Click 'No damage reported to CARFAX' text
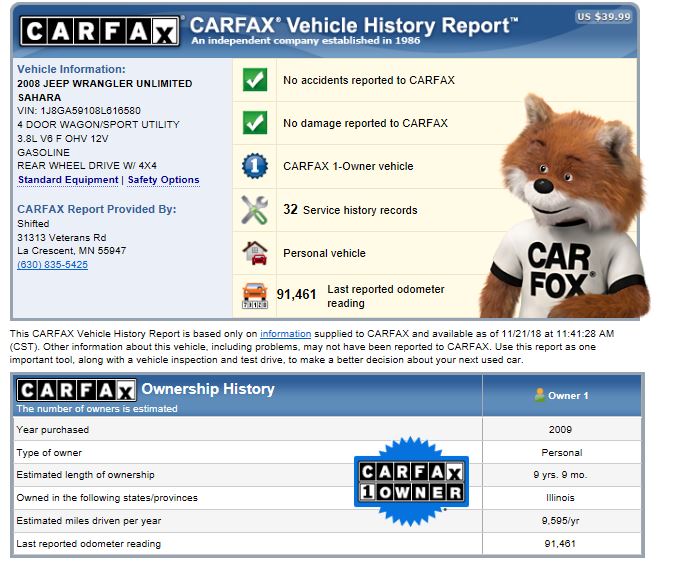The image size is (673, 561). (365, 123)
